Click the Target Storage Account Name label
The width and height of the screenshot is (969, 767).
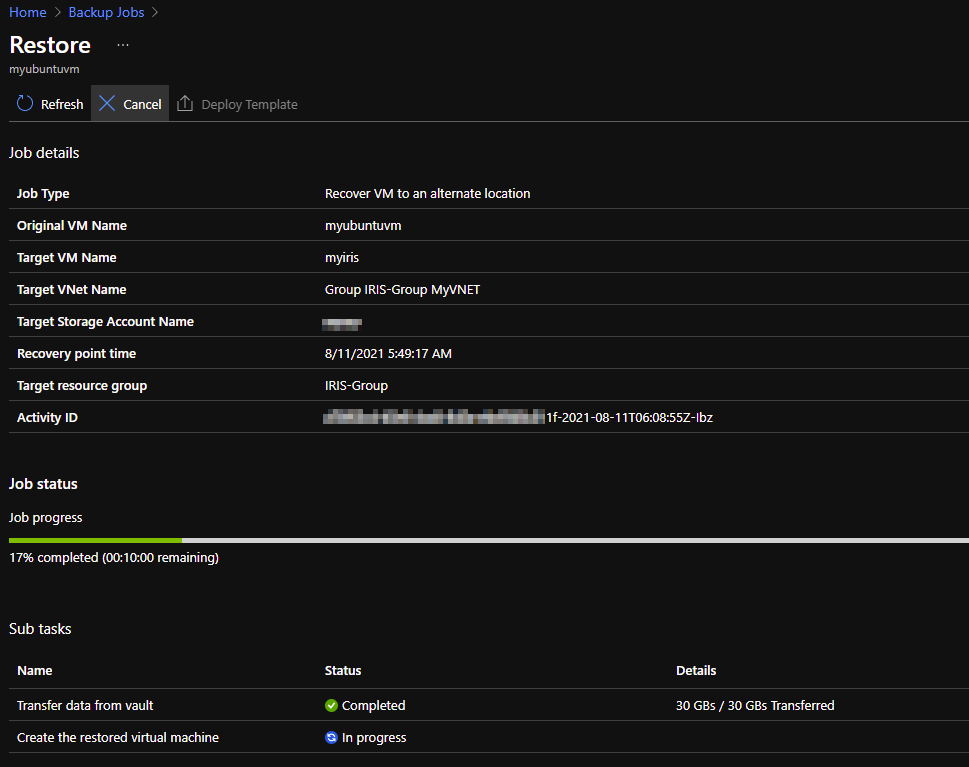tap(106, 321)
